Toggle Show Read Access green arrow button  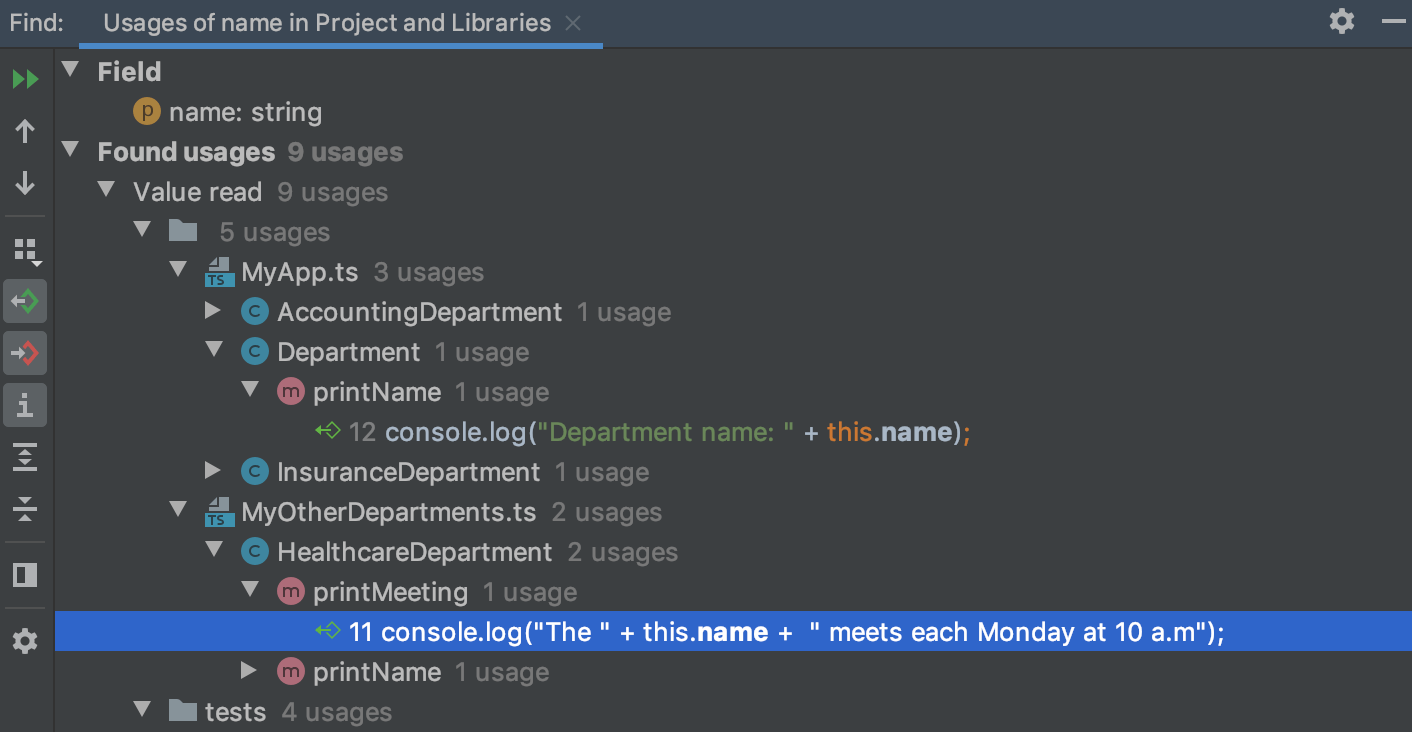(x=25, y=301)
